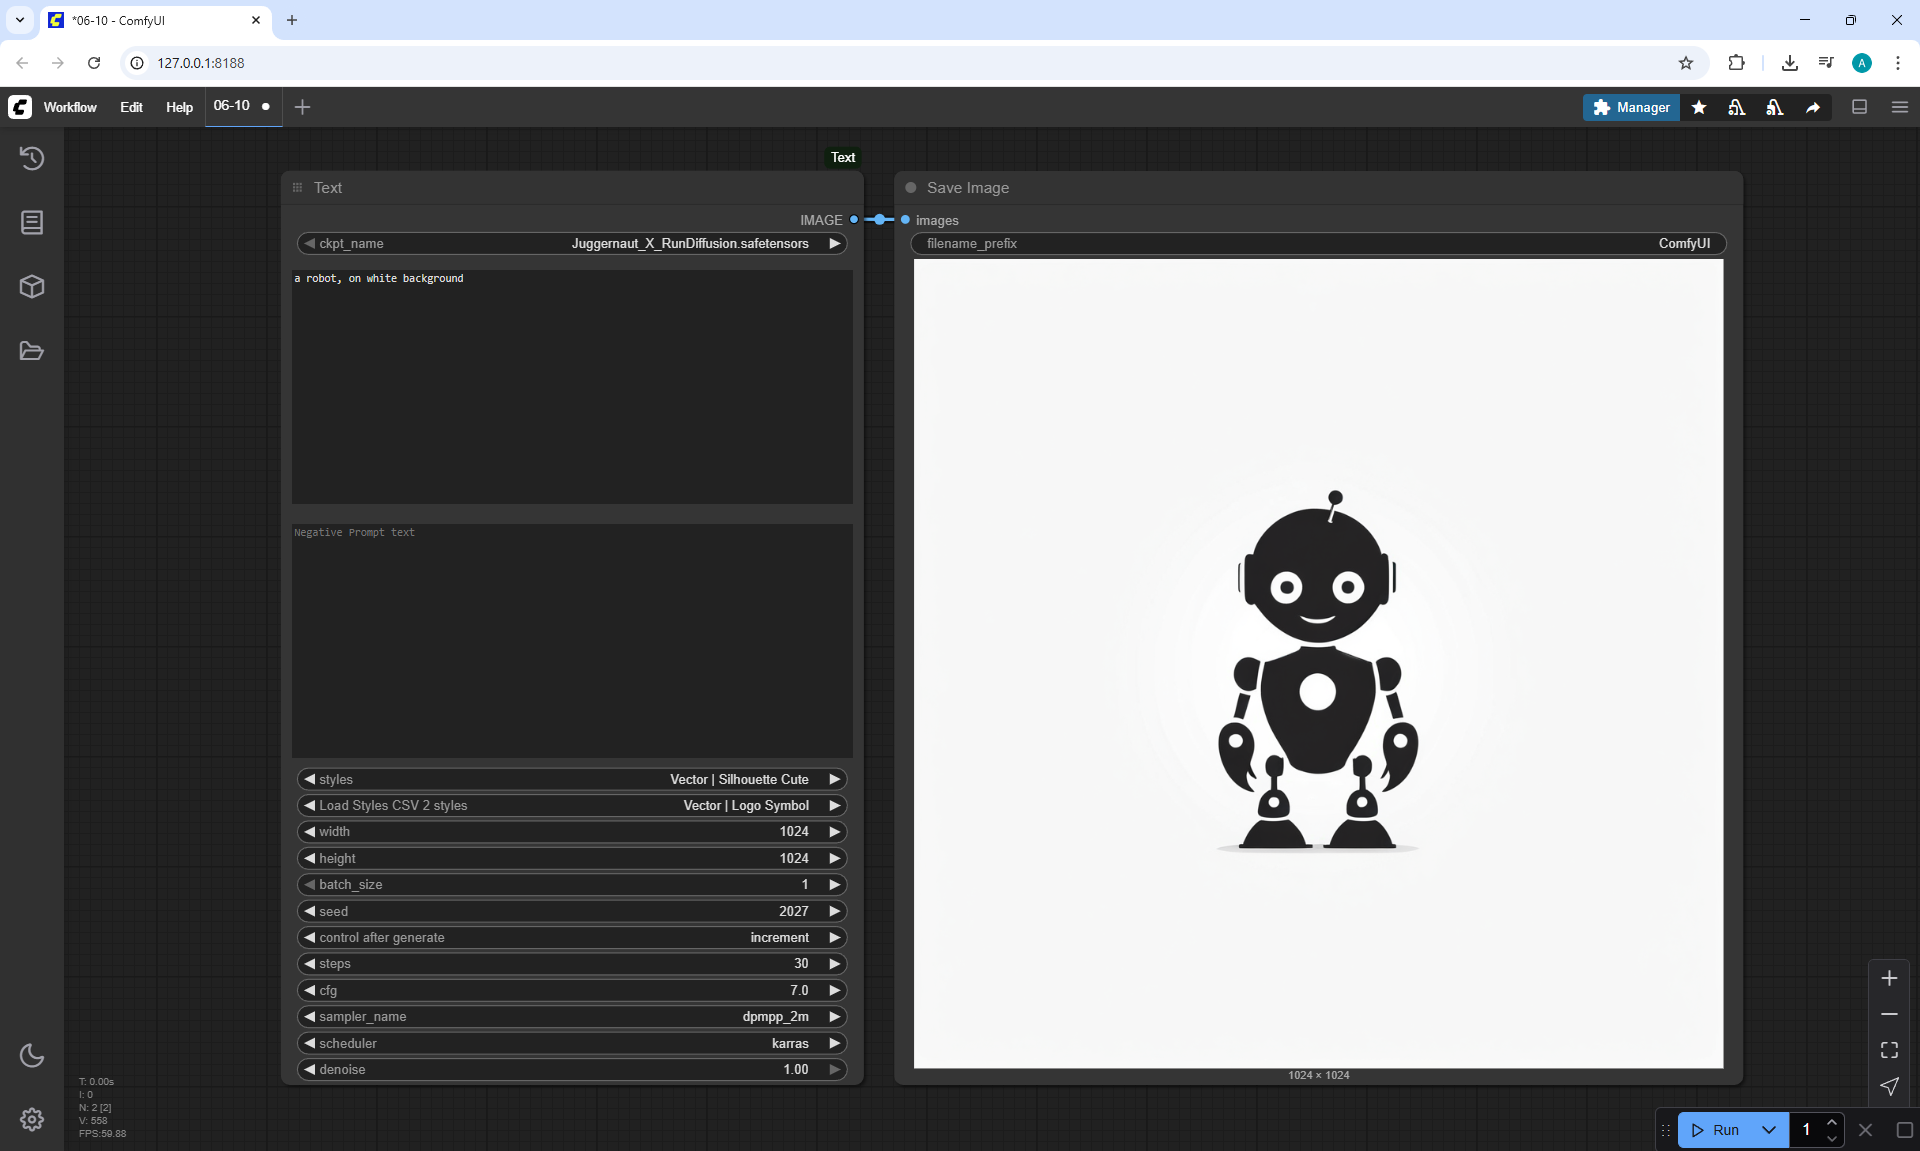
Task: Increase the steps value with right arrow
Action: [834, 964]
